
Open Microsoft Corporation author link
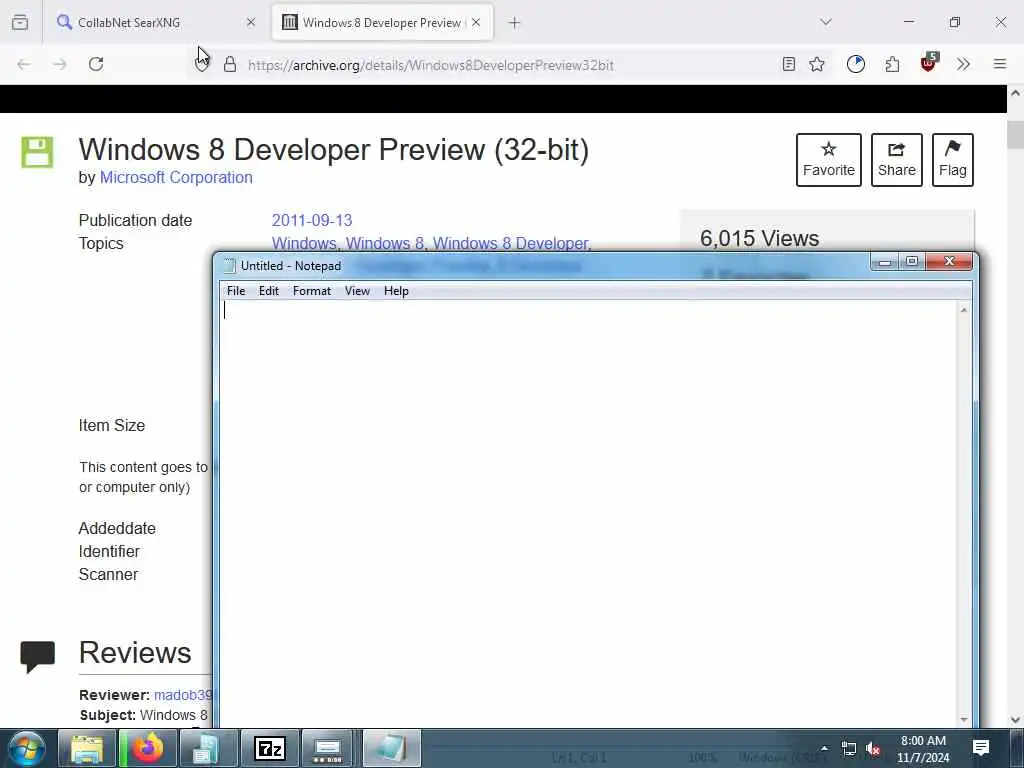[176, 178]
